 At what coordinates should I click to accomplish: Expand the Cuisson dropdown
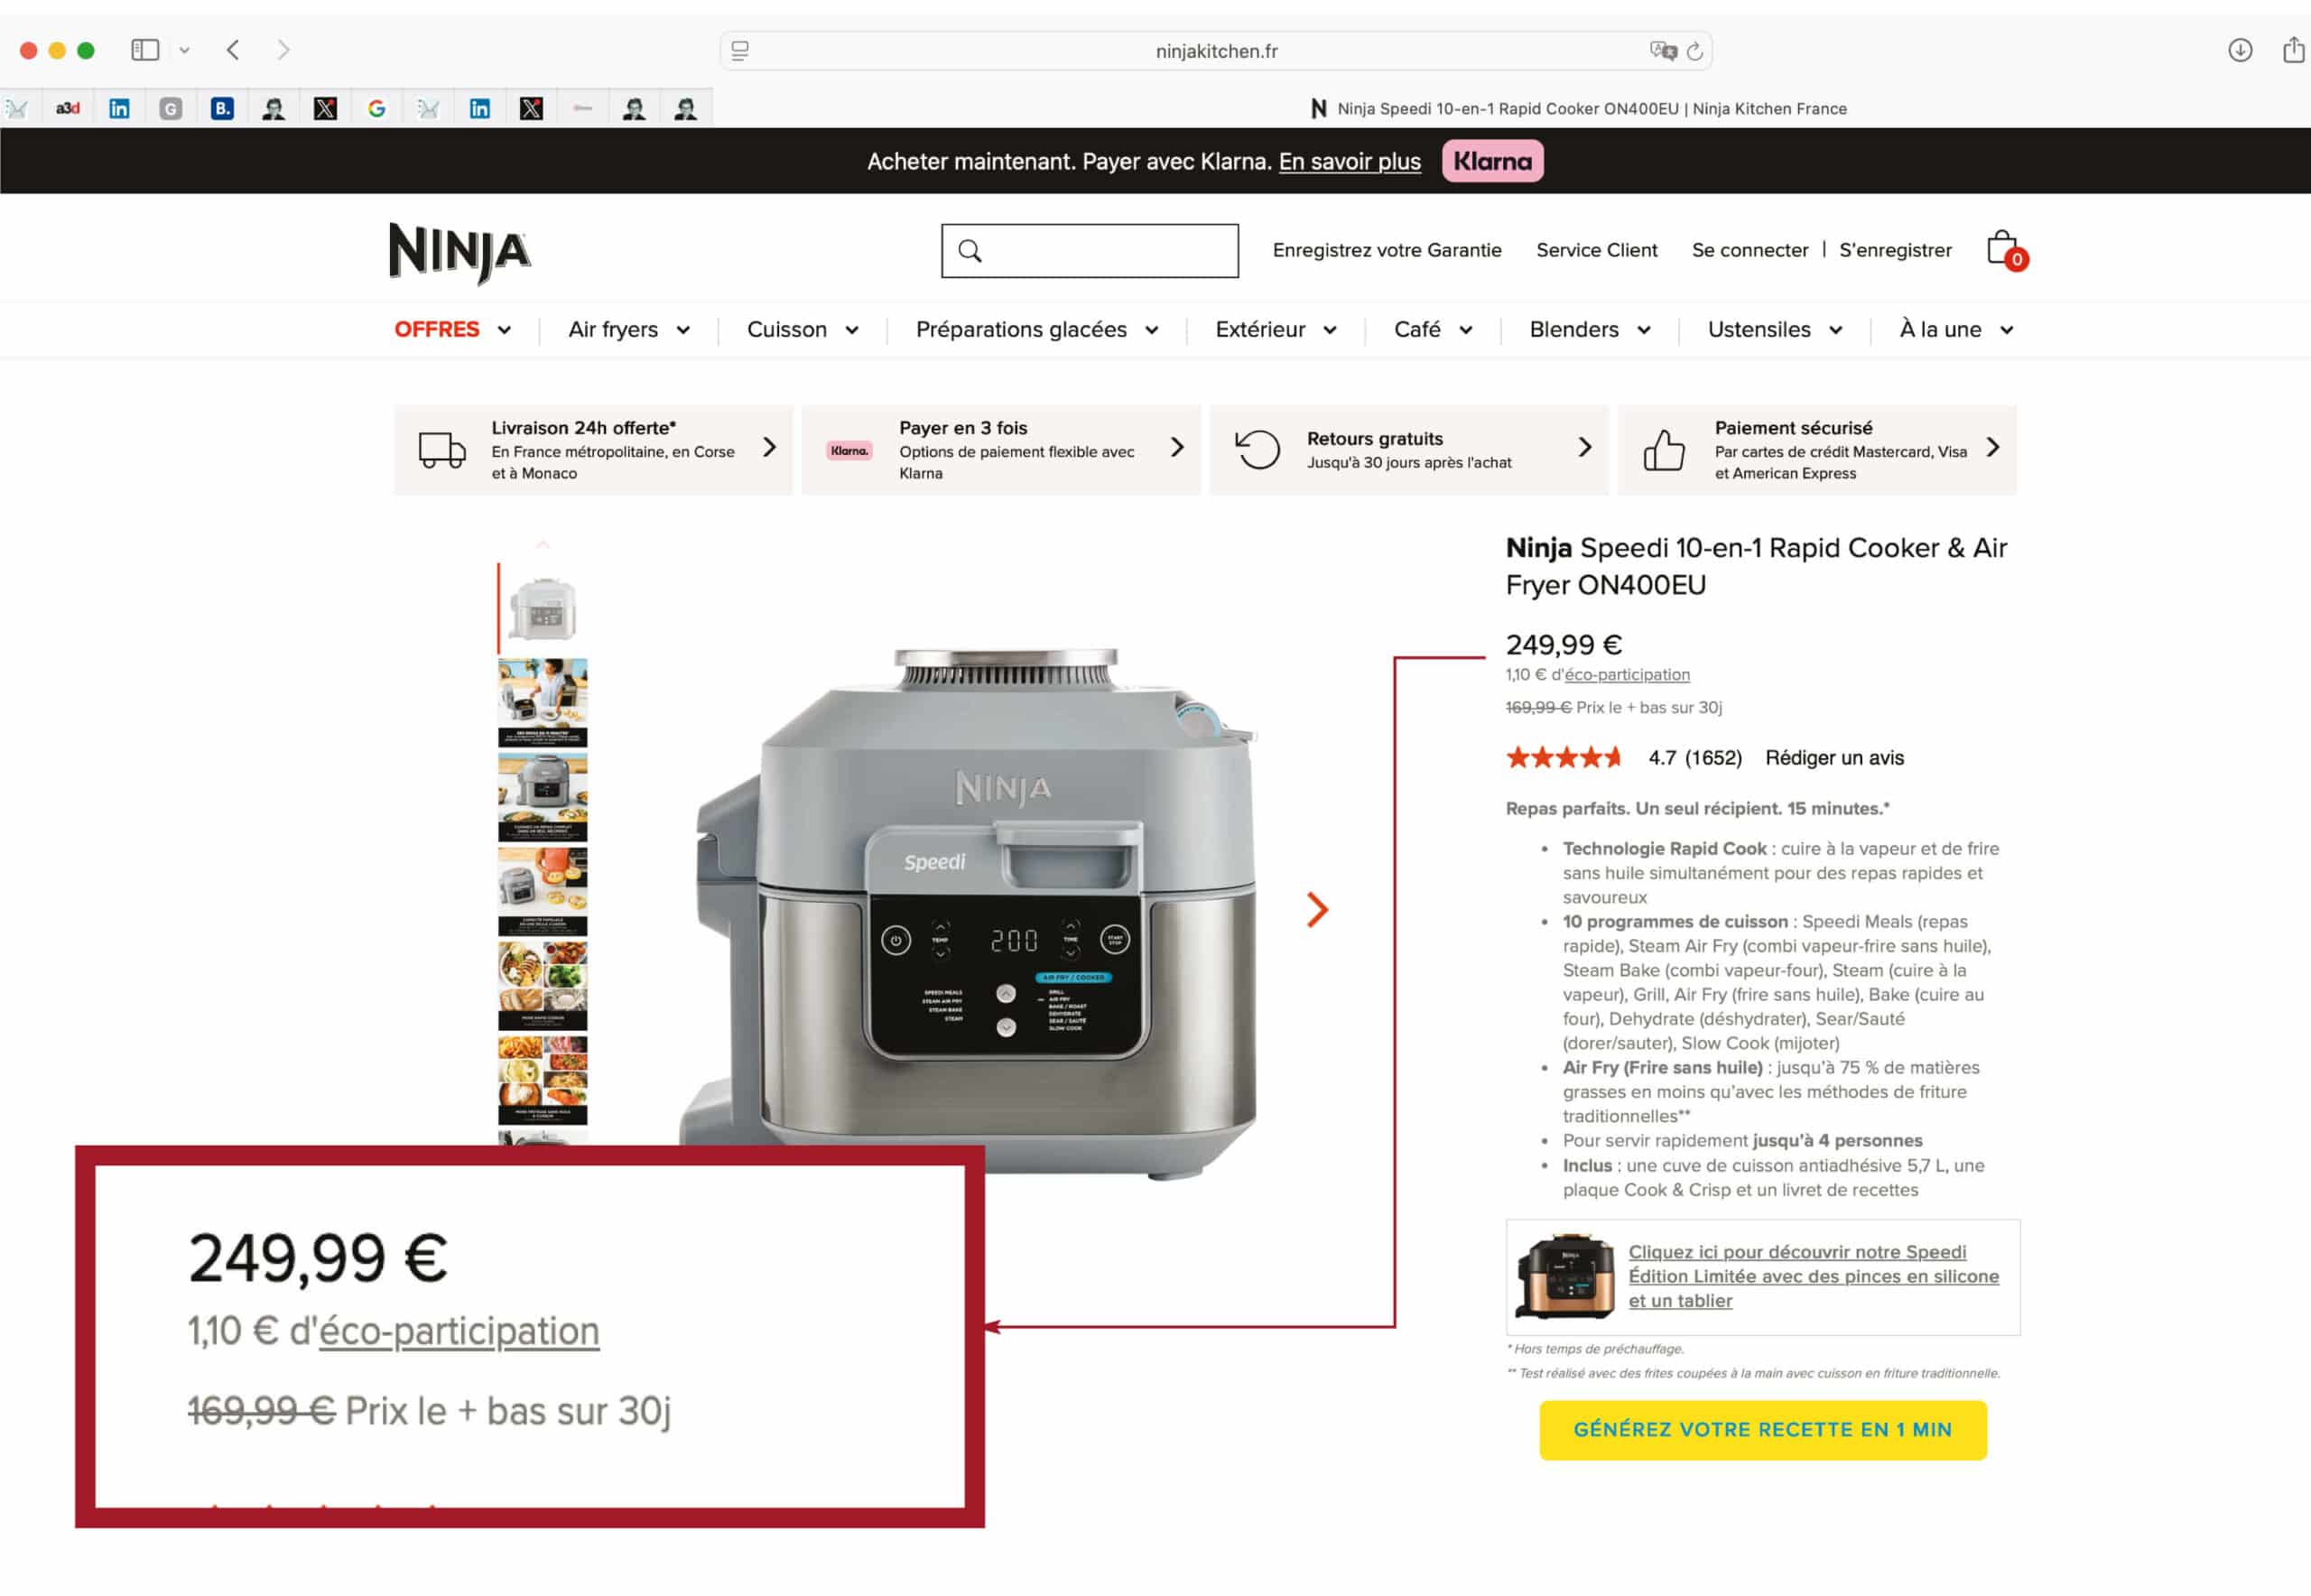pyautogui.click(x=802, y=330)
